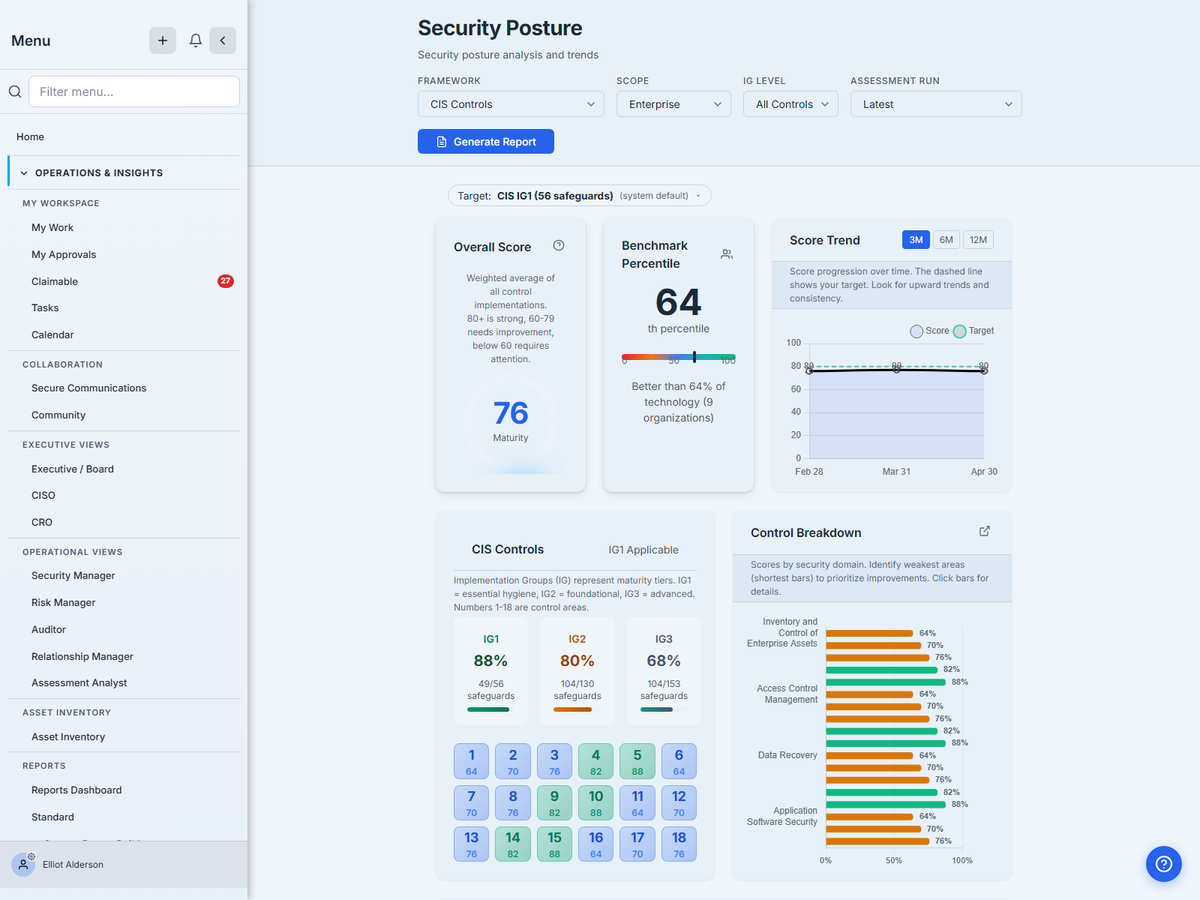Click the Filter menu input field

pyautogui.click(x=134, y=92)
